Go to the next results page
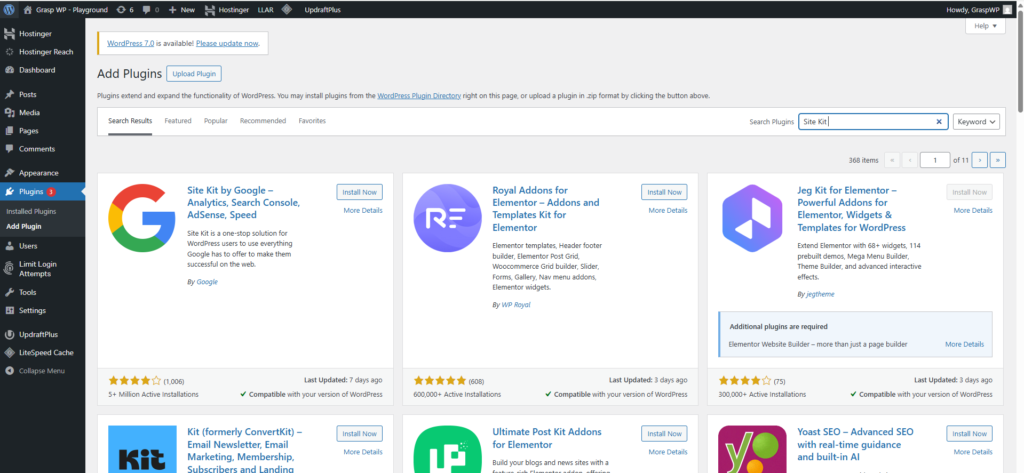This screenshot has width=1024, height=473. (x=979, y=160)
